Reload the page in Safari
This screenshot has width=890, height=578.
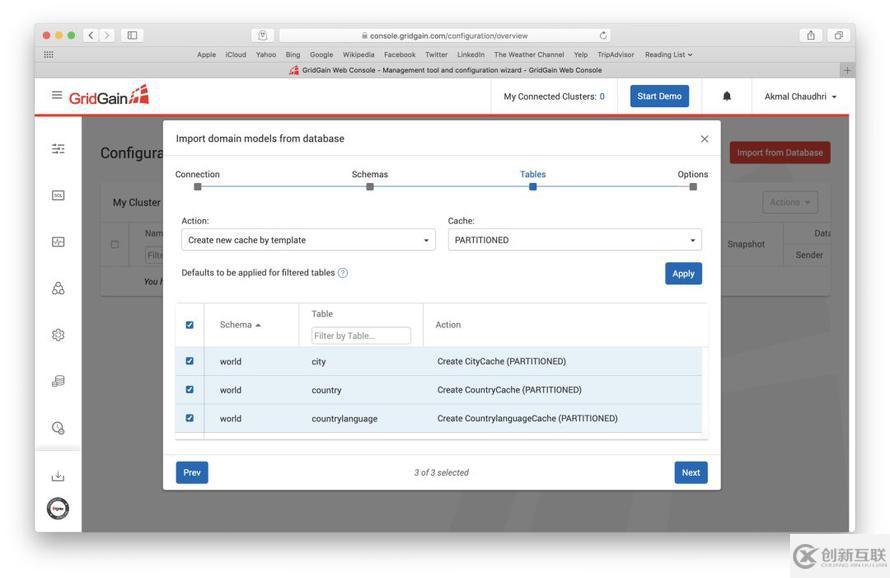(603, 35)
